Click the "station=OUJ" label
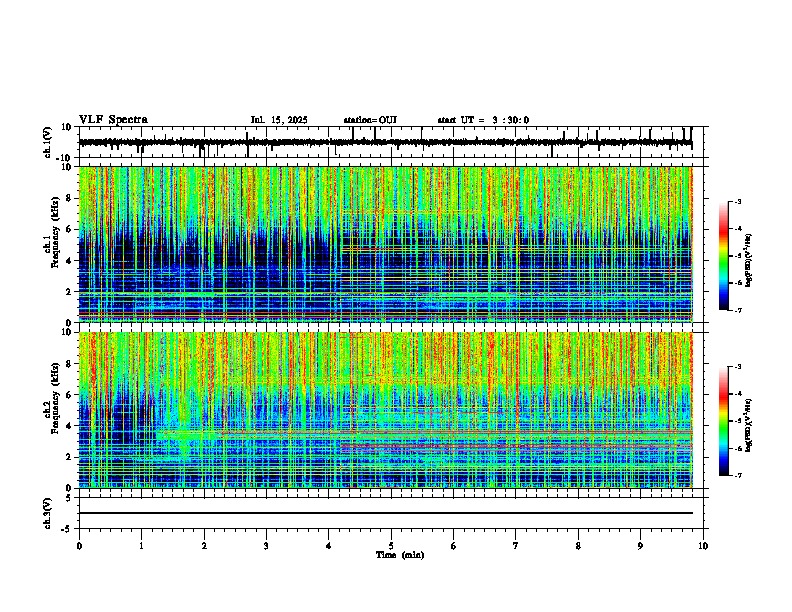The image size is (792, 612). (370, 120)
